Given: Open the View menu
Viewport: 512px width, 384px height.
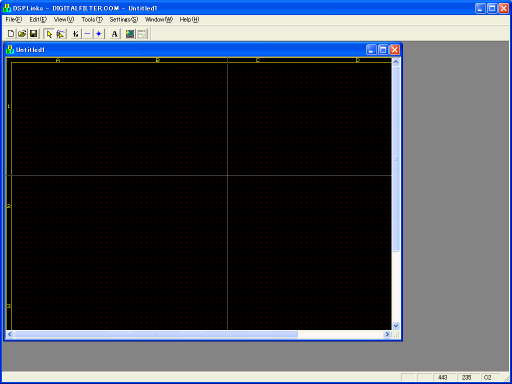Looking at the screenshot, I should pyautogui.click(x=64, y=20).
